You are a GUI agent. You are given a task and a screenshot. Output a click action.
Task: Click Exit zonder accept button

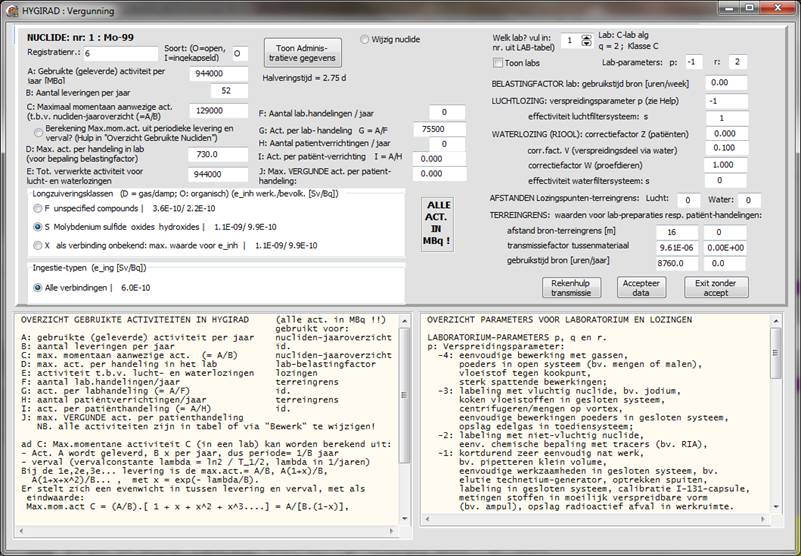716,288
